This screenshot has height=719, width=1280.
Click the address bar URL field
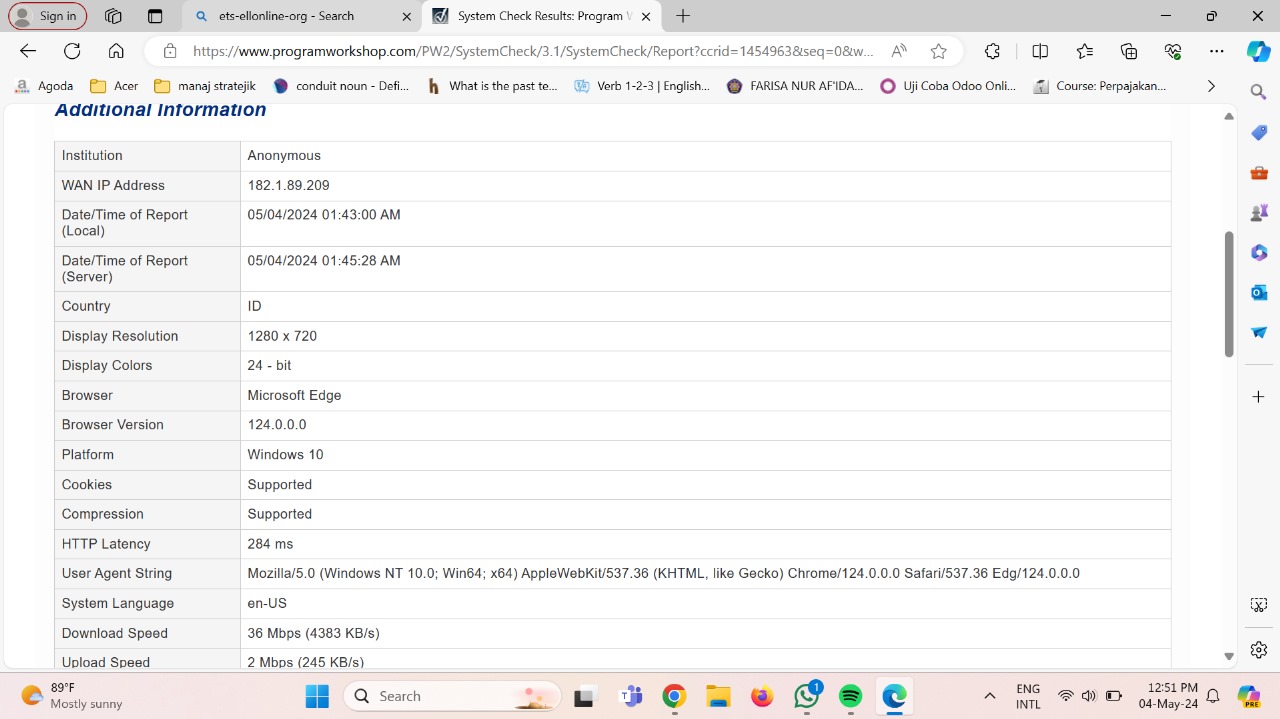(530, 51)
